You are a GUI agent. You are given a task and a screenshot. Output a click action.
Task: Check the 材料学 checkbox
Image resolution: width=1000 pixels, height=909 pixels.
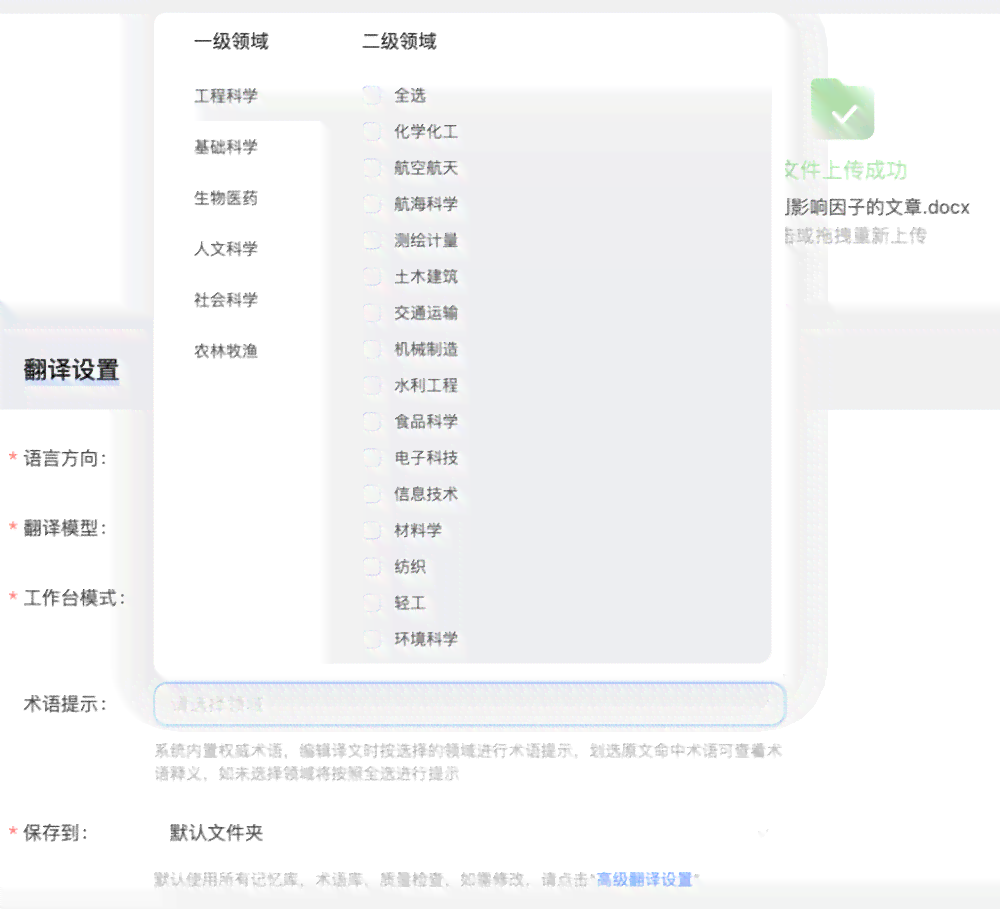pos(372,530)
